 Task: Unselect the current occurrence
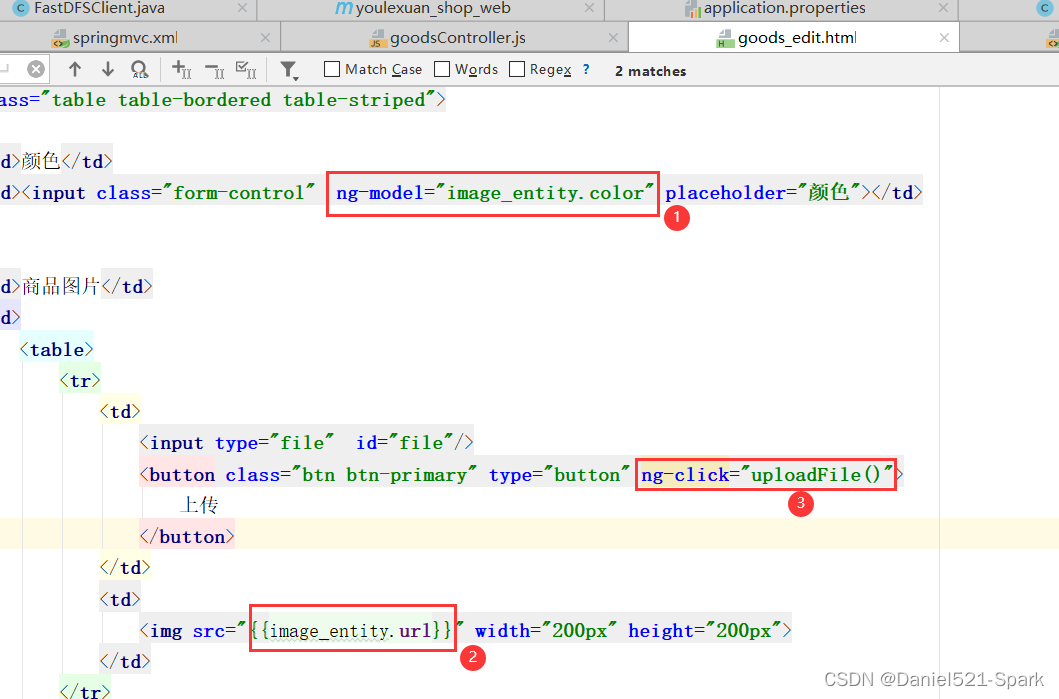click(x=215, y=70)
